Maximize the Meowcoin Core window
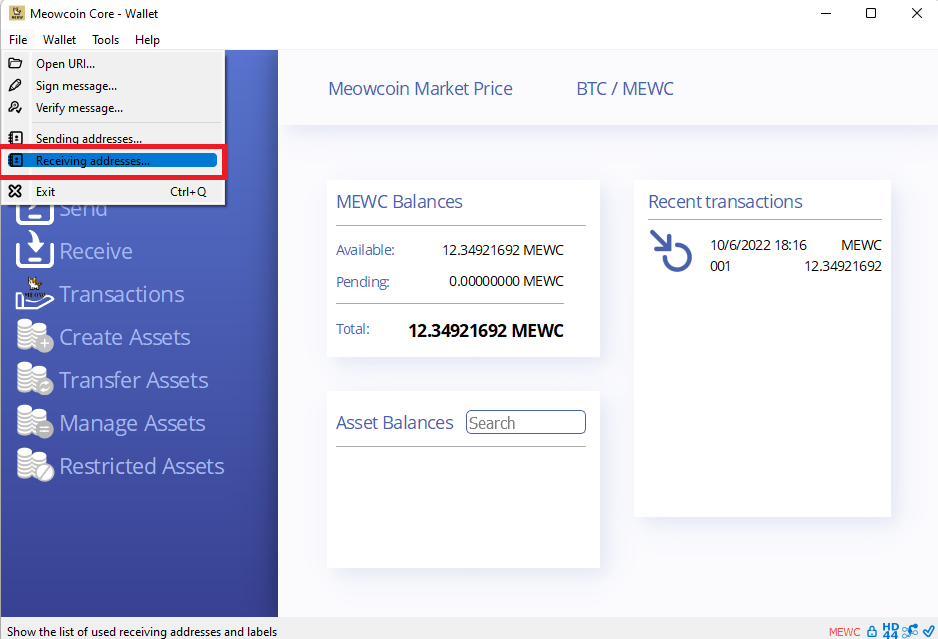This screenshot has width=938, height=639. [871, 13]
